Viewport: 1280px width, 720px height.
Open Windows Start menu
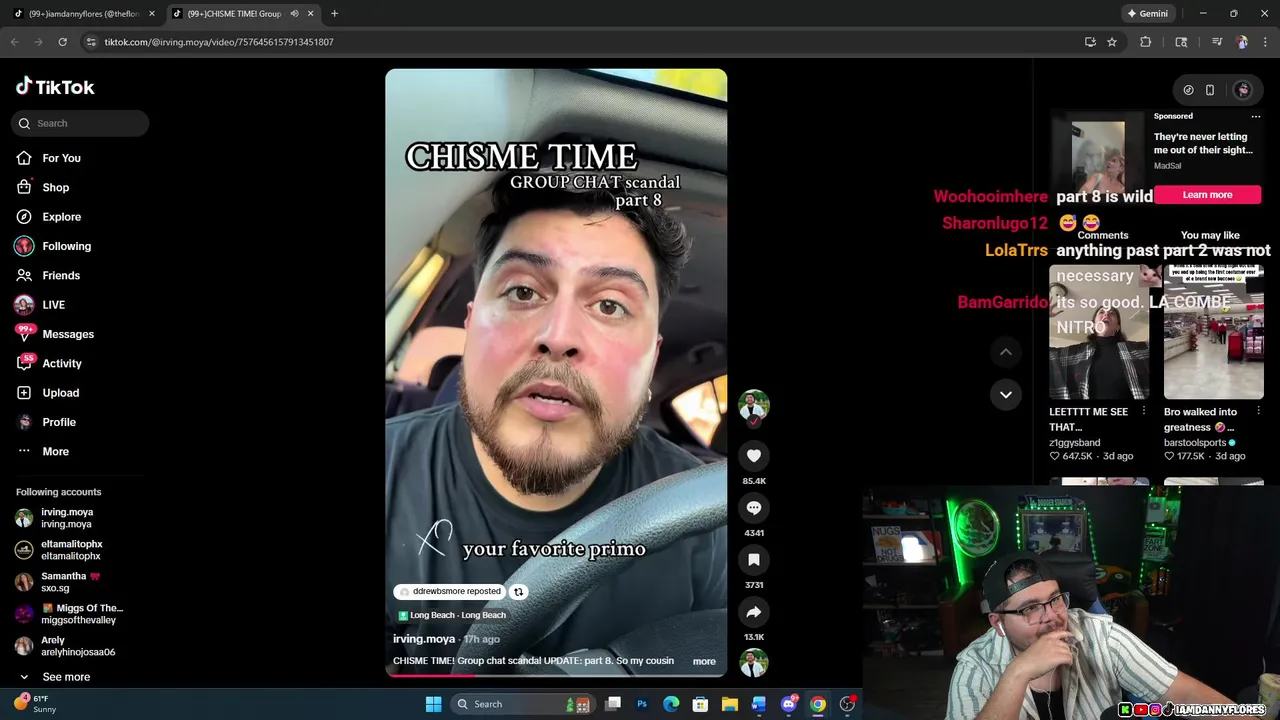433,704
